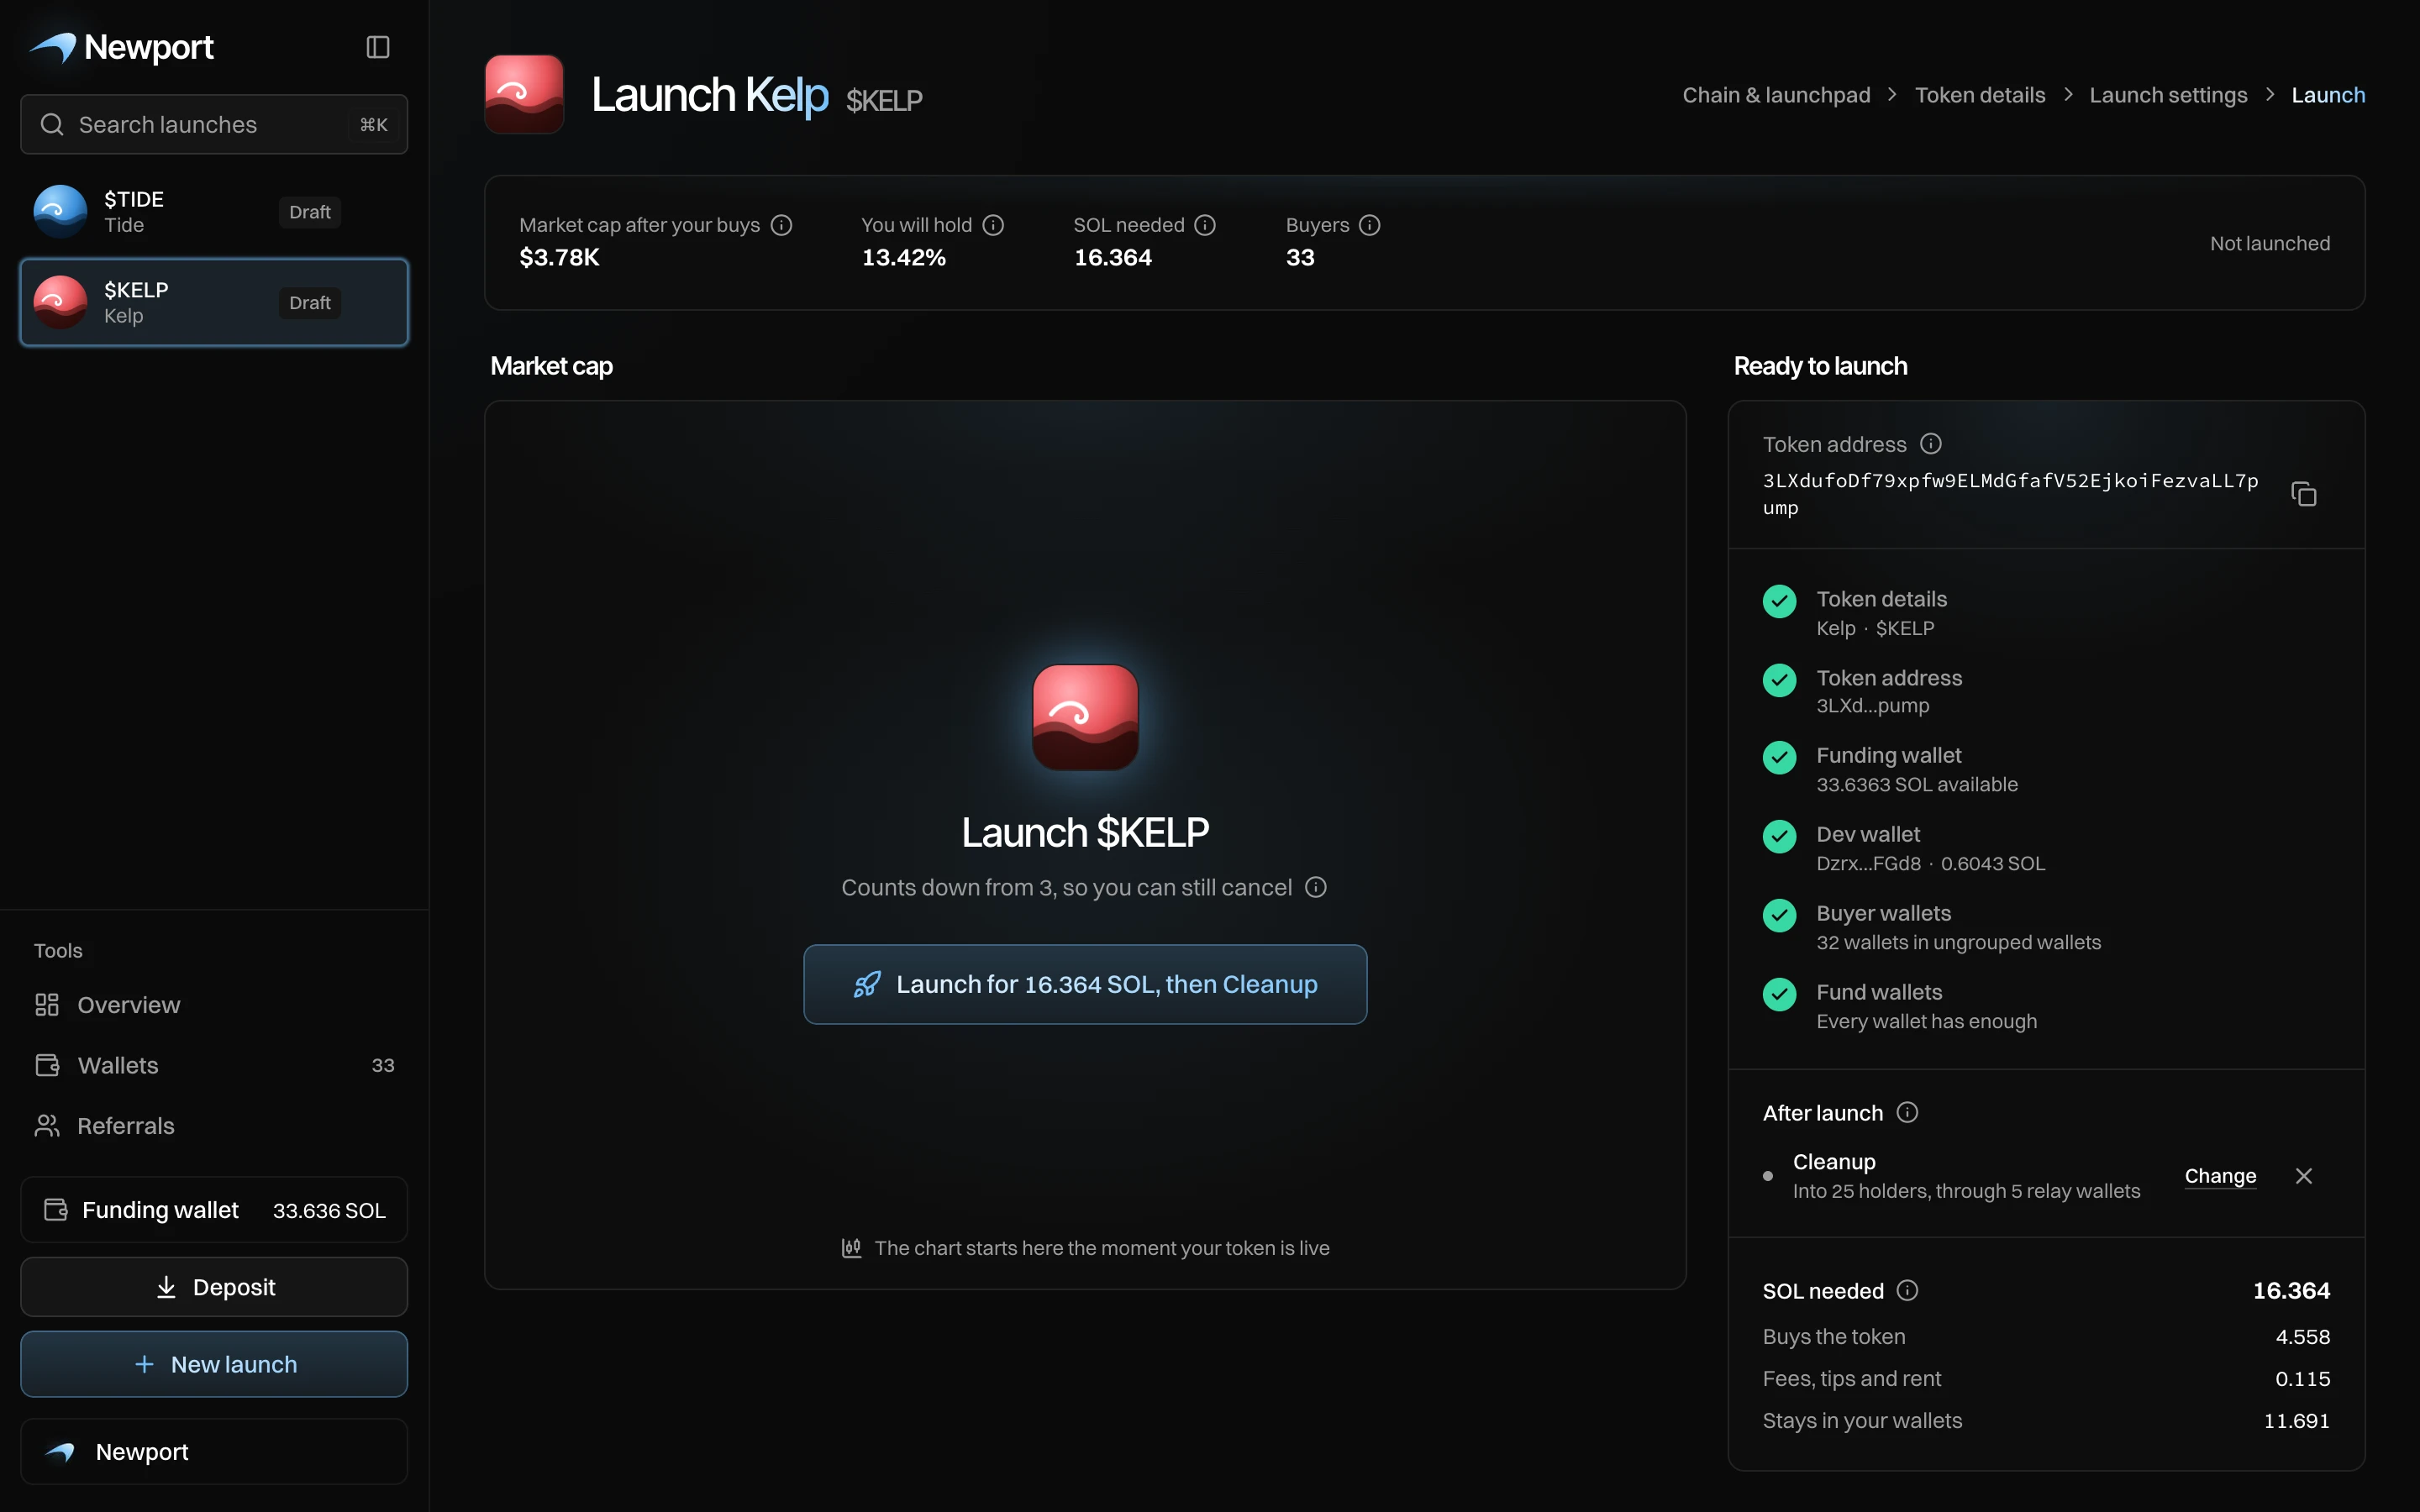Go to Token details step
2420x1512 pixels.
[1979, 95]
